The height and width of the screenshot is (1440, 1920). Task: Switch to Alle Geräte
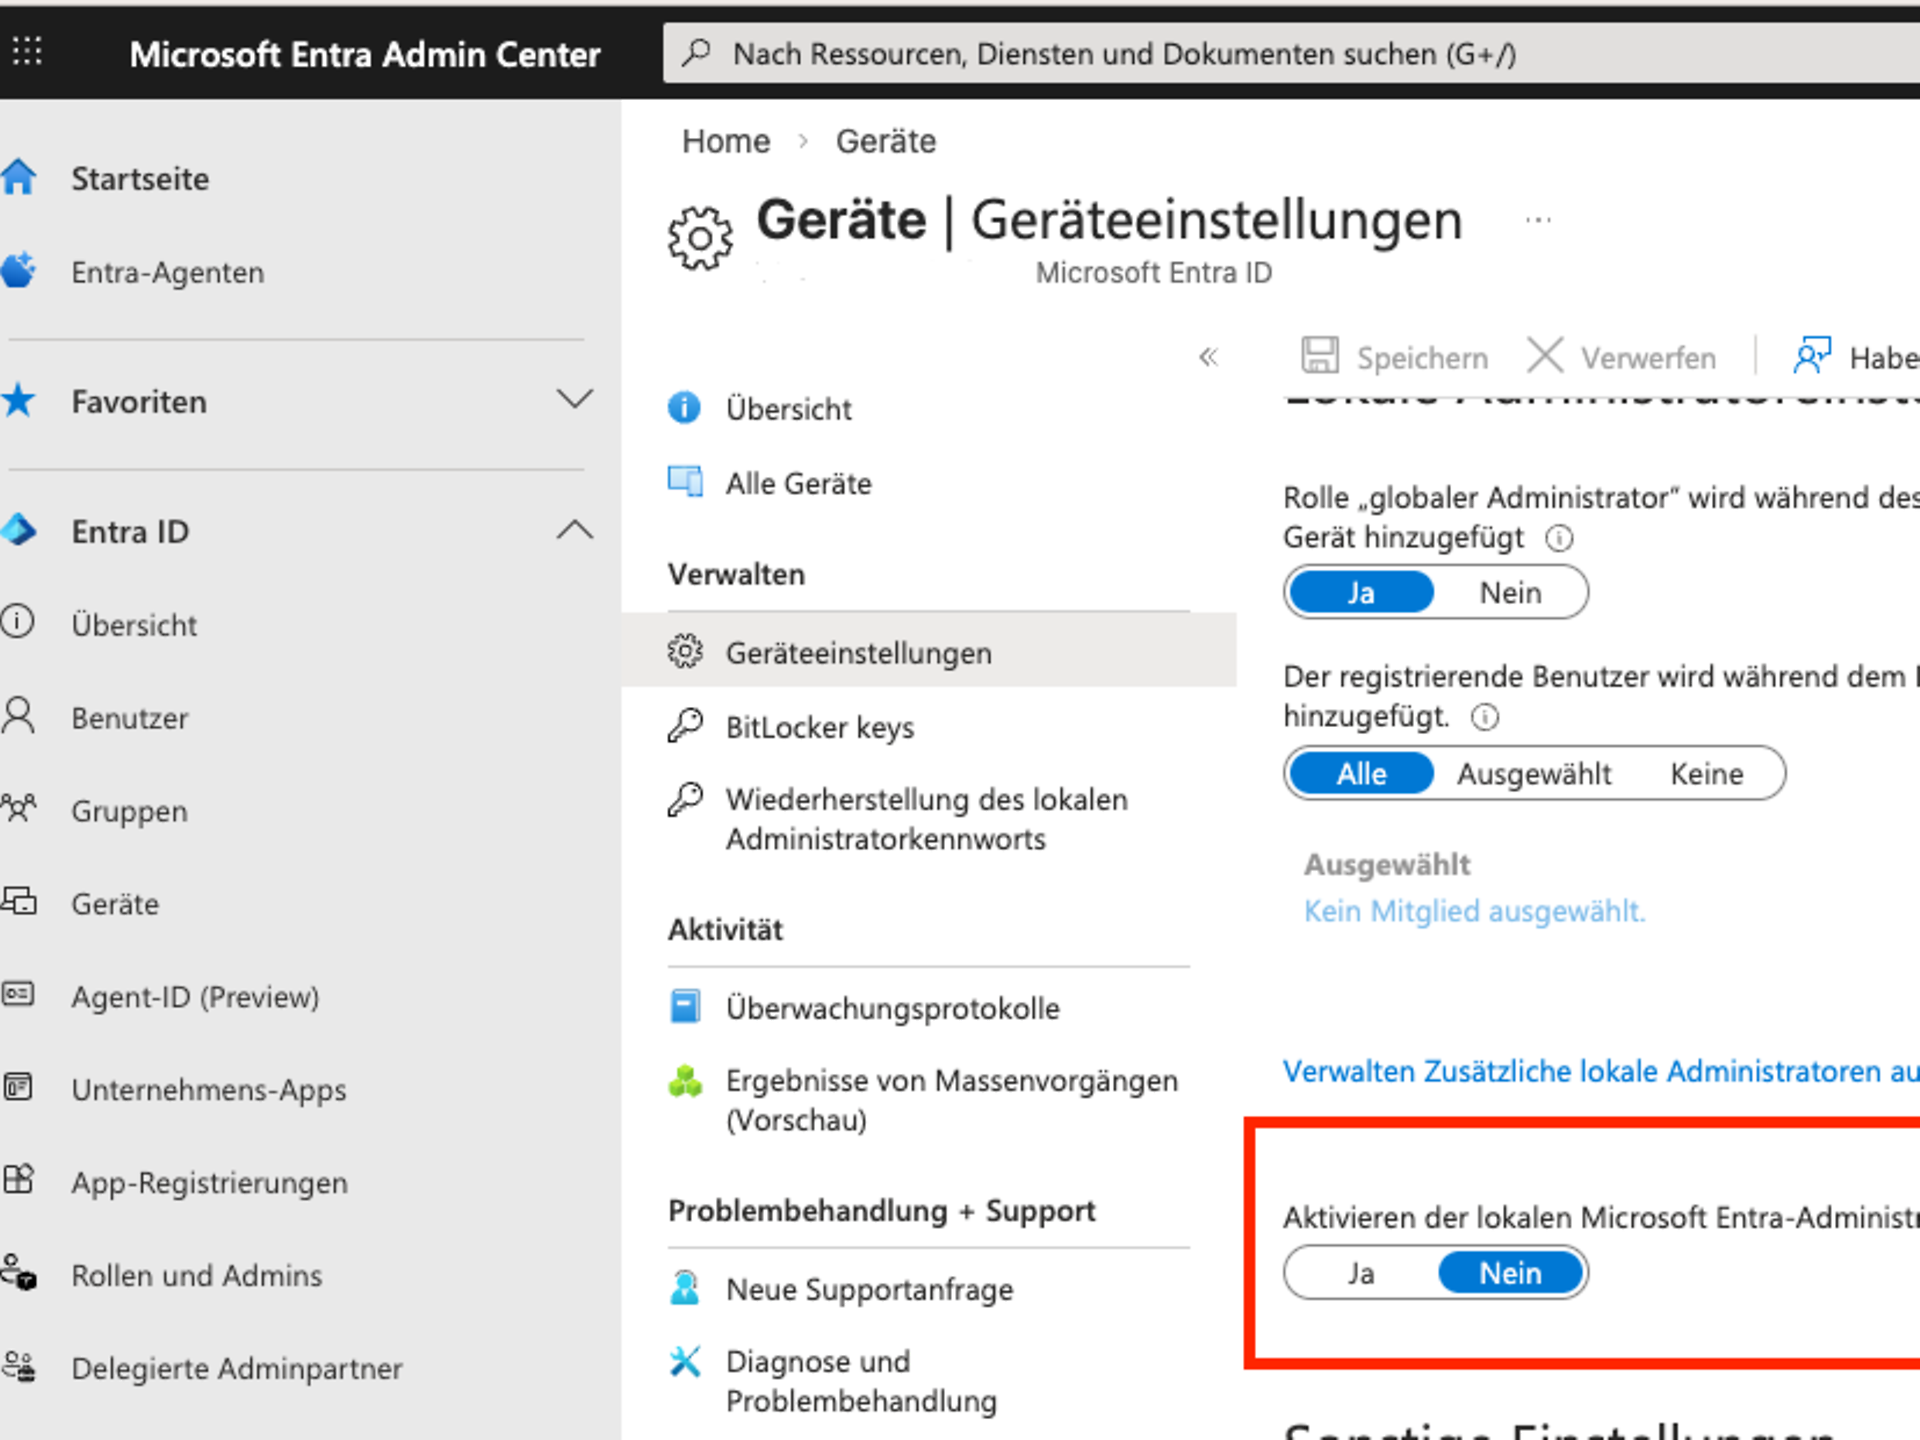point(798,483)
